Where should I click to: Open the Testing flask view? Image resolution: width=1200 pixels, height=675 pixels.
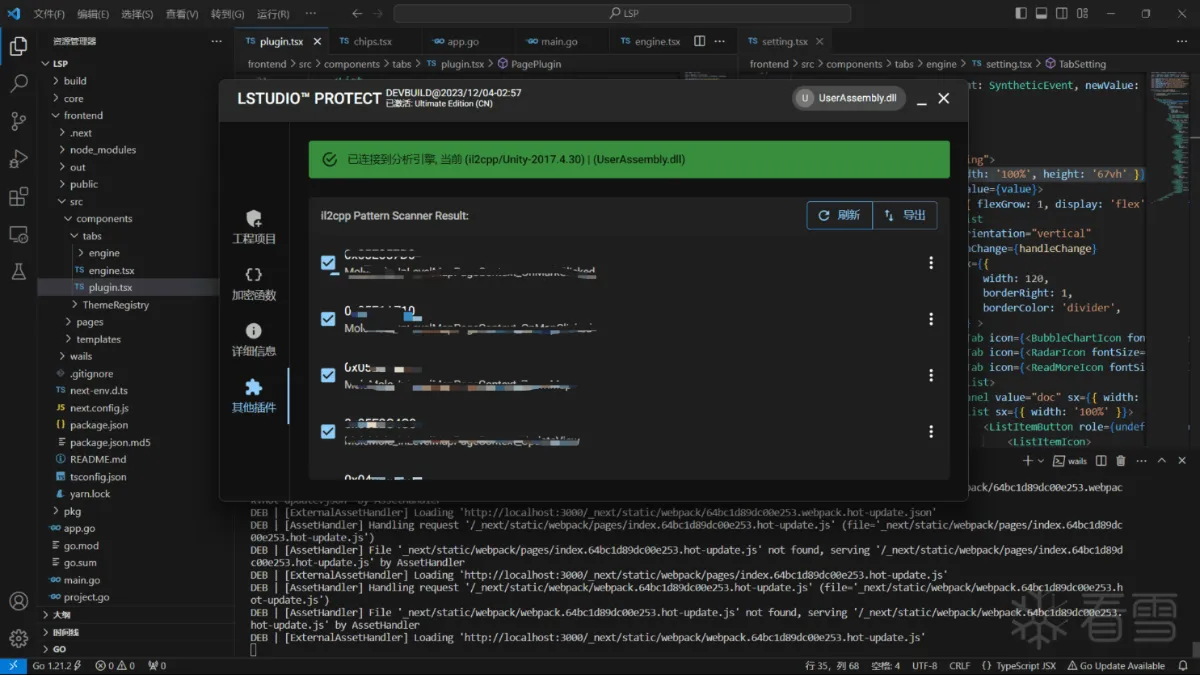18,271
